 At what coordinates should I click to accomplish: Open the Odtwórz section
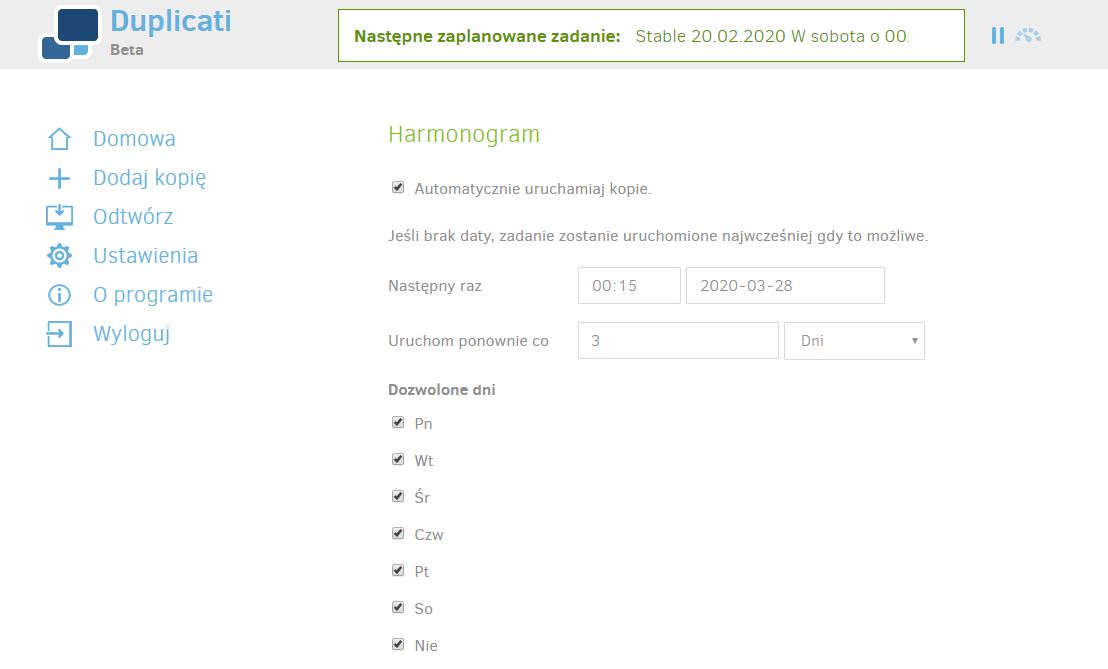[133, 217]
